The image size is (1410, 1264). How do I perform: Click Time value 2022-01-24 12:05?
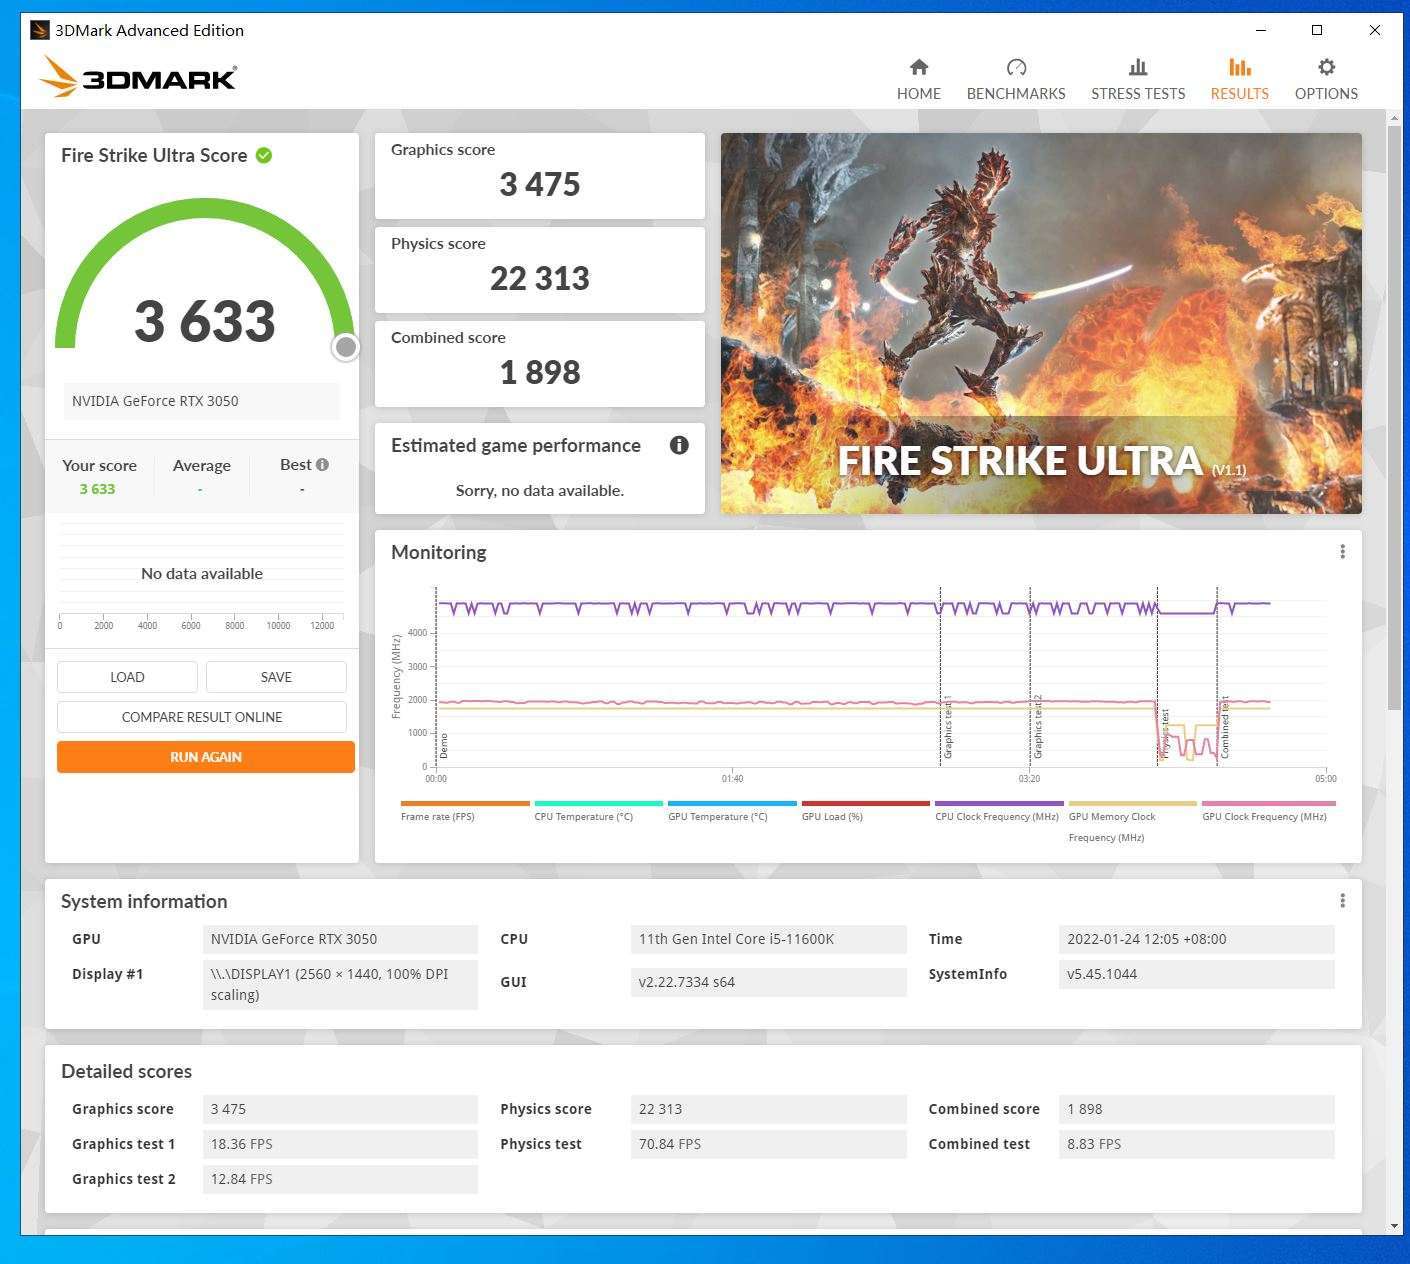(x=1196, y=939)
